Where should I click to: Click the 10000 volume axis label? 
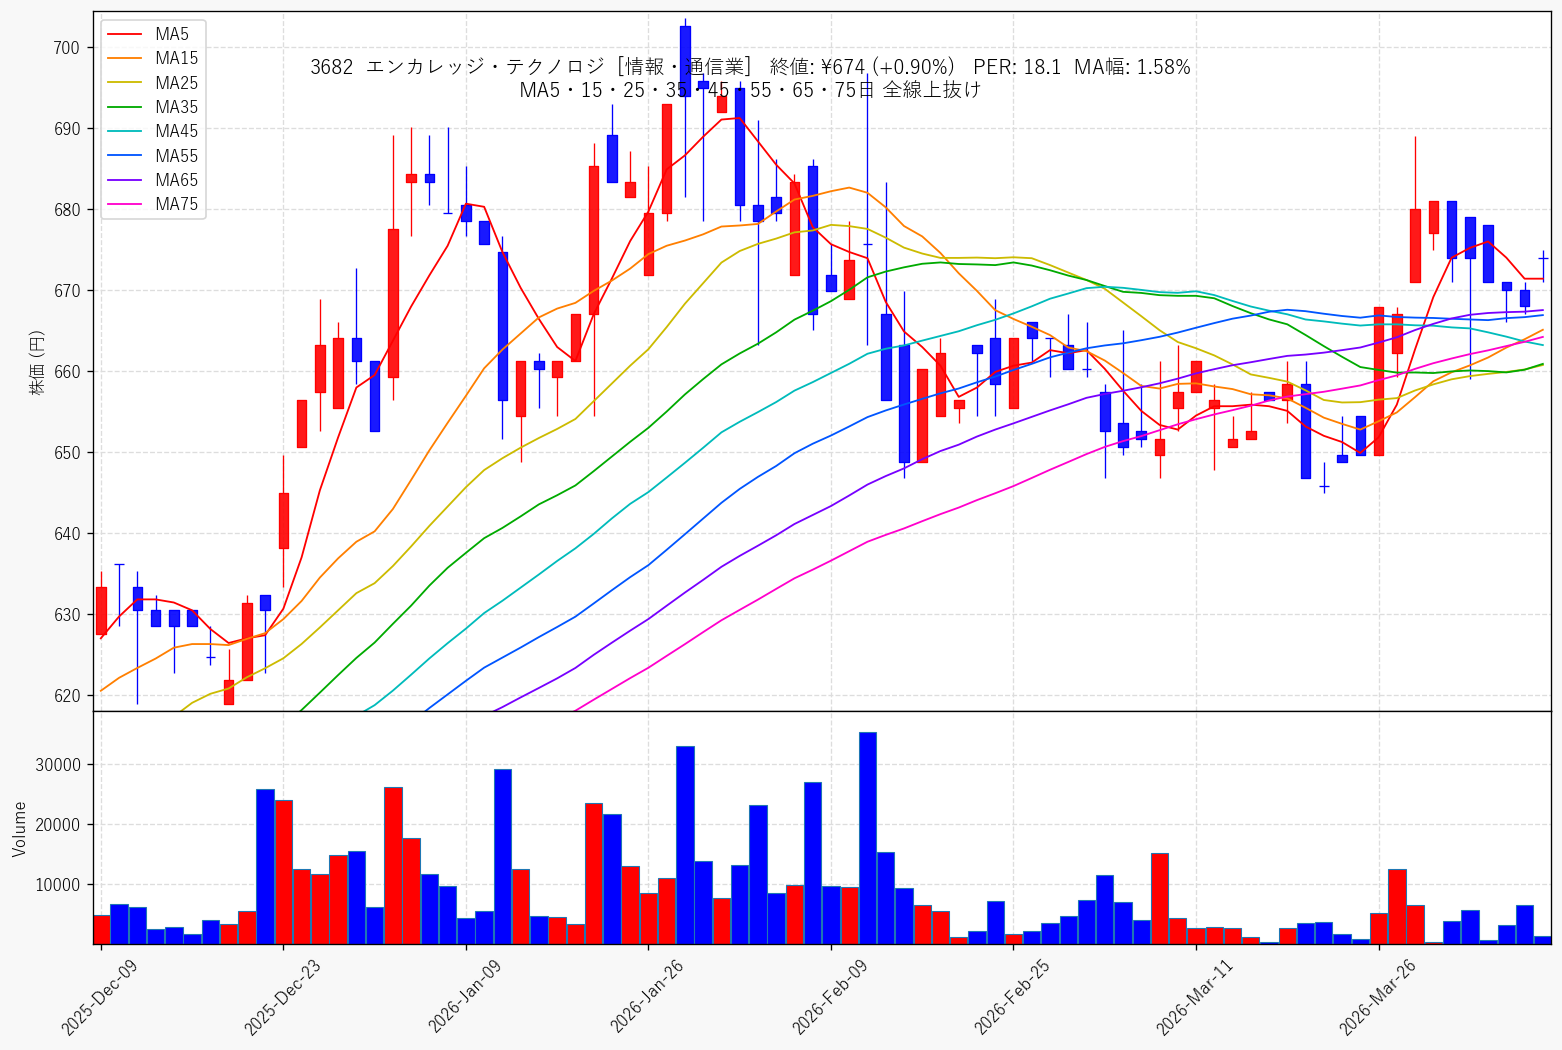tap(58, 885)
